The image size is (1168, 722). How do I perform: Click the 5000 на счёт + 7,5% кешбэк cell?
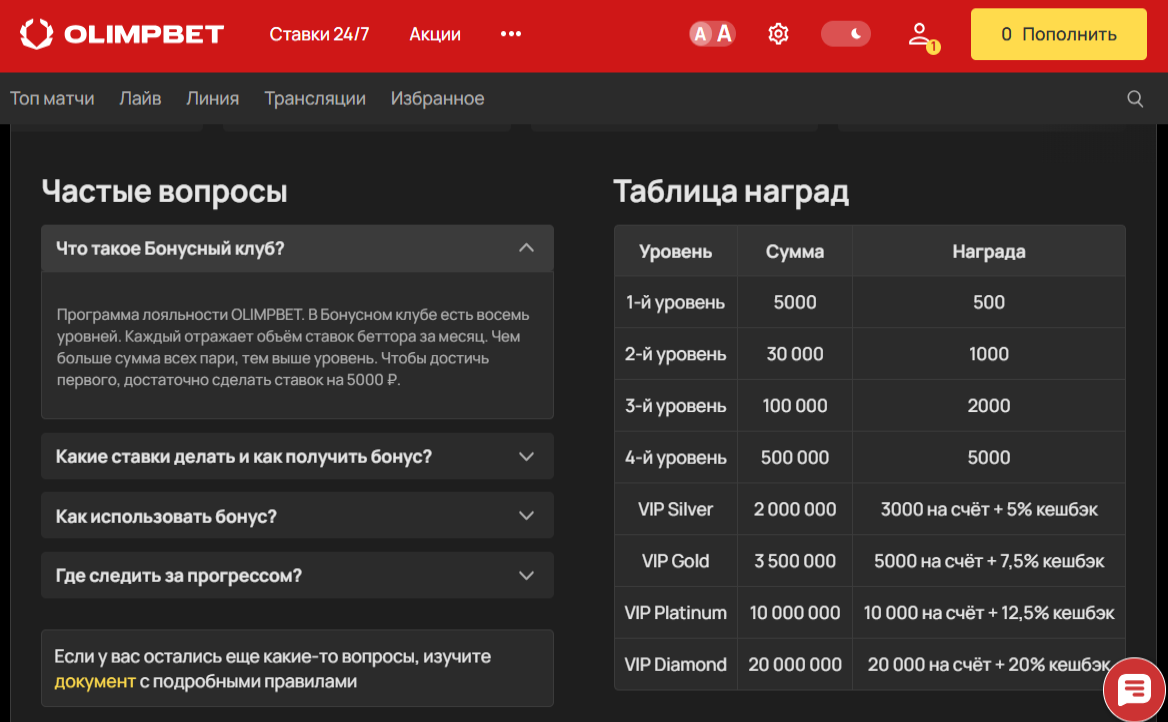[988, 561]
